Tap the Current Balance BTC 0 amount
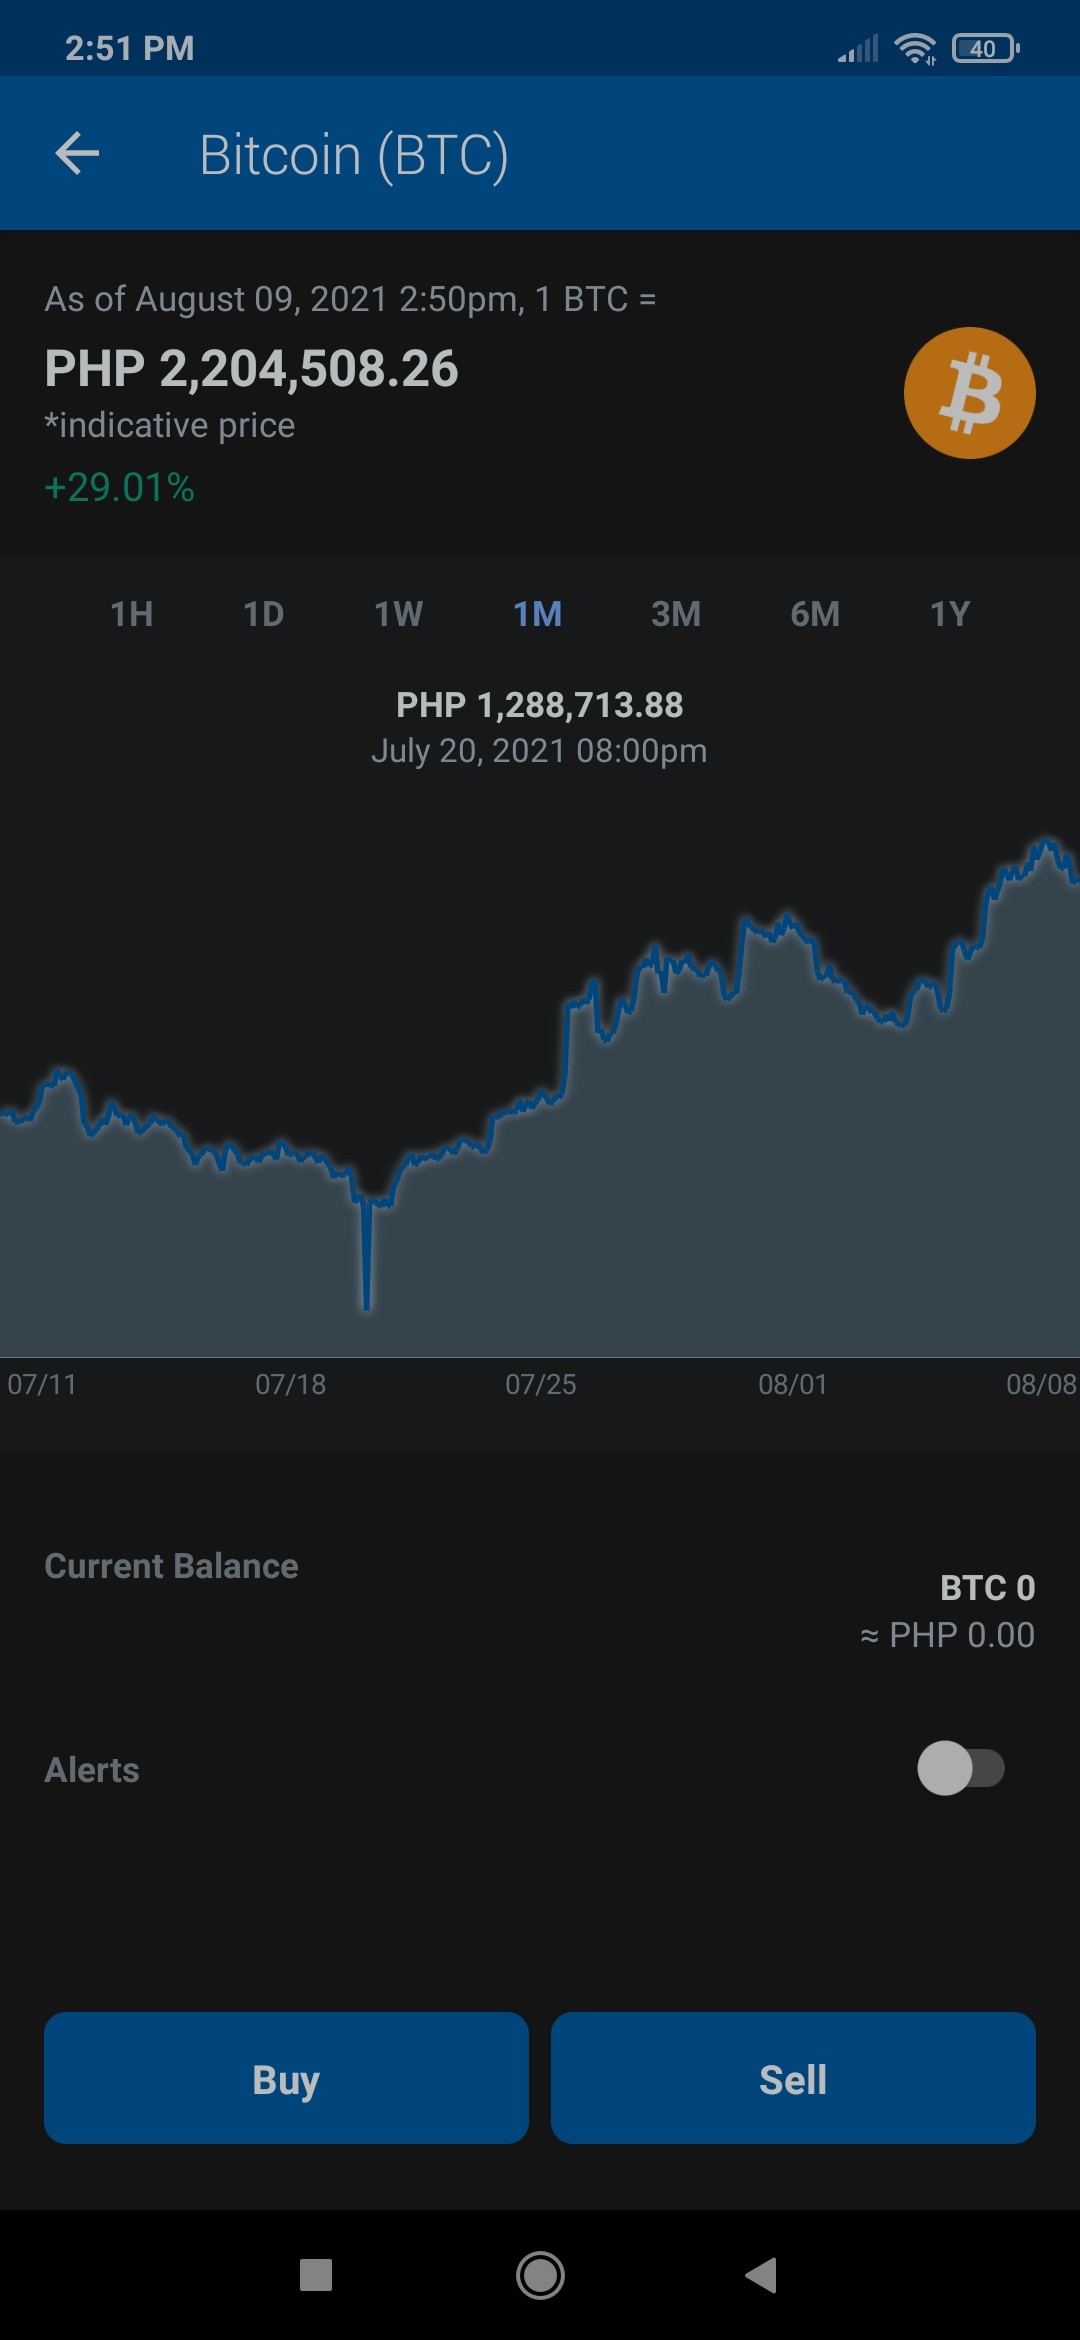 coord(988,1588)
